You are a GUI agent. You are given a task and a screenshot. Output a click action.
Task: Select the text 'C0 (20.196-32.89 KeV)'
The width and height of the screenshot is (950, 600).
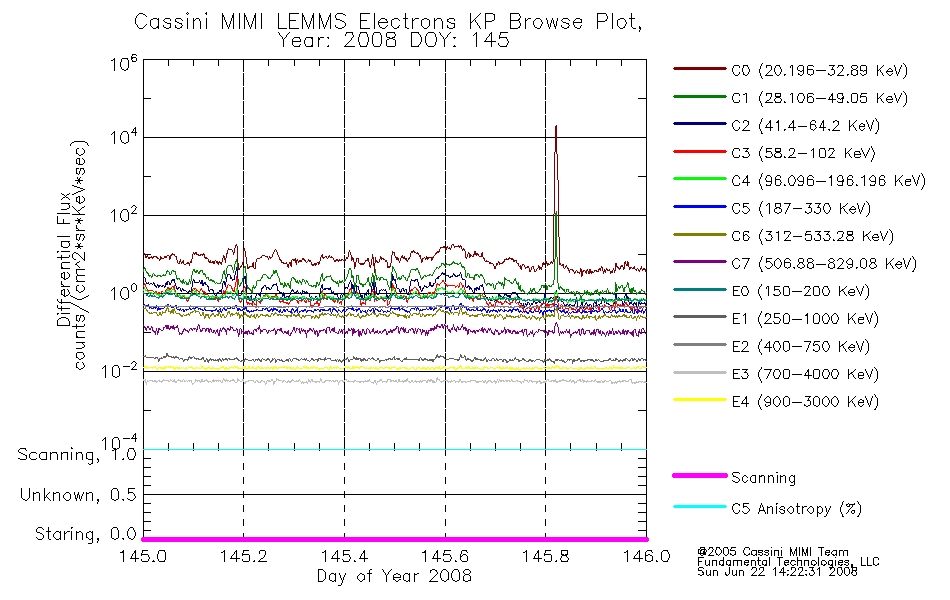click(x=820, y=71)
